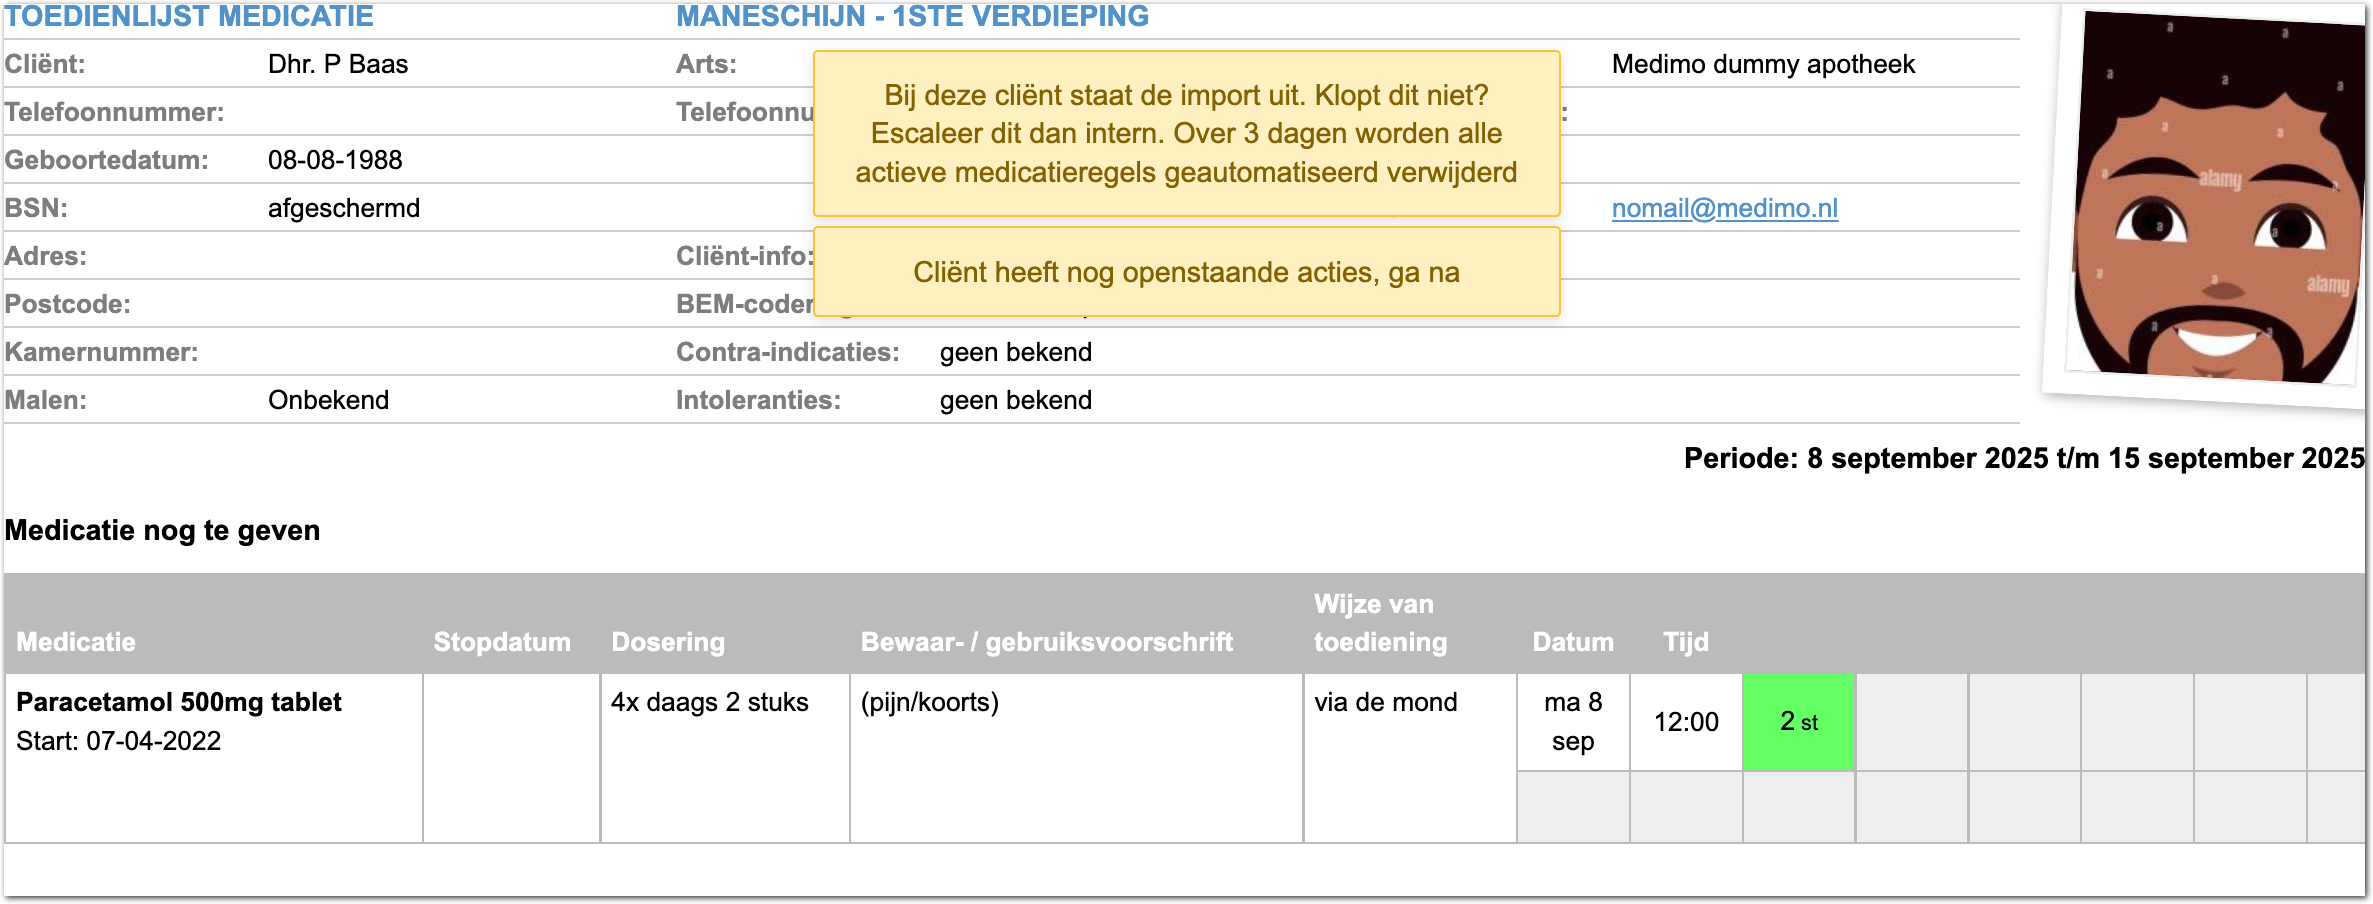Click the 'Maneschijn - 1ste verdieping' heading
The image size is (2373, 904).
pyautogui.click(x=912, y=16)
